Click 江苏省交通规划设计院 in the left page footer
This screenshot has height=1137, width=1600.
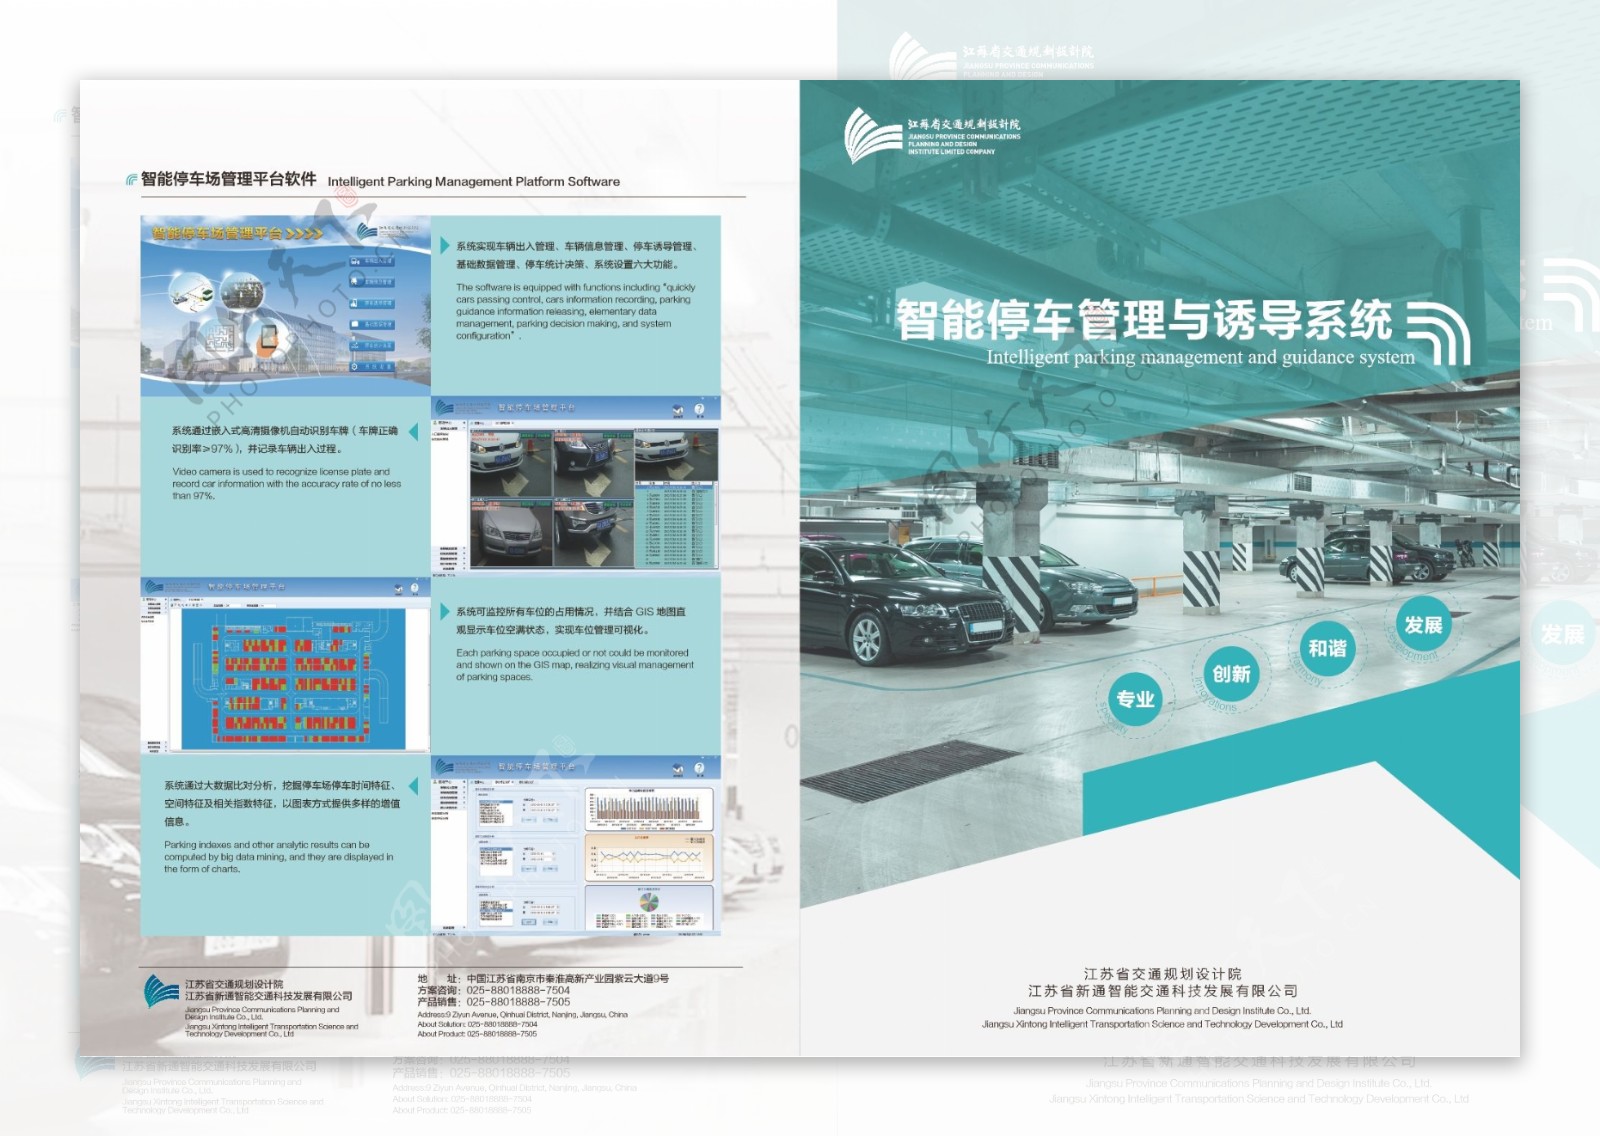point(234,985)
